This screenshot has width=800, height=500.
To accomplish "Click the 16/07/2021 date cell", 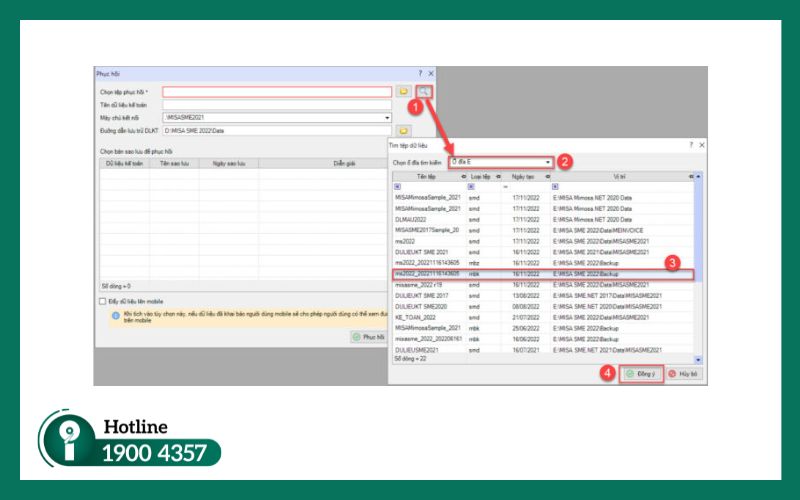I will click(526, 350).
